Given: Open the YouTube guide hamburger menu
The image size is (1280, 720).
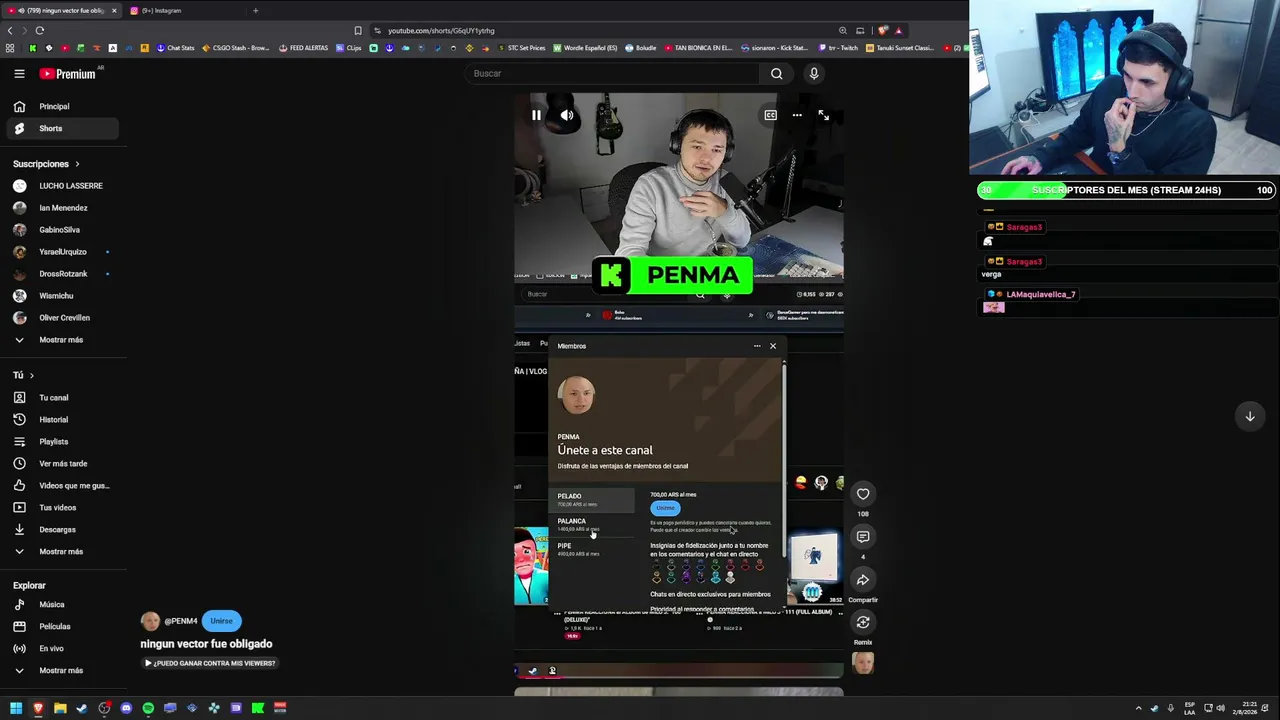Looking at the screenshot, I should (x=19, y=73).
